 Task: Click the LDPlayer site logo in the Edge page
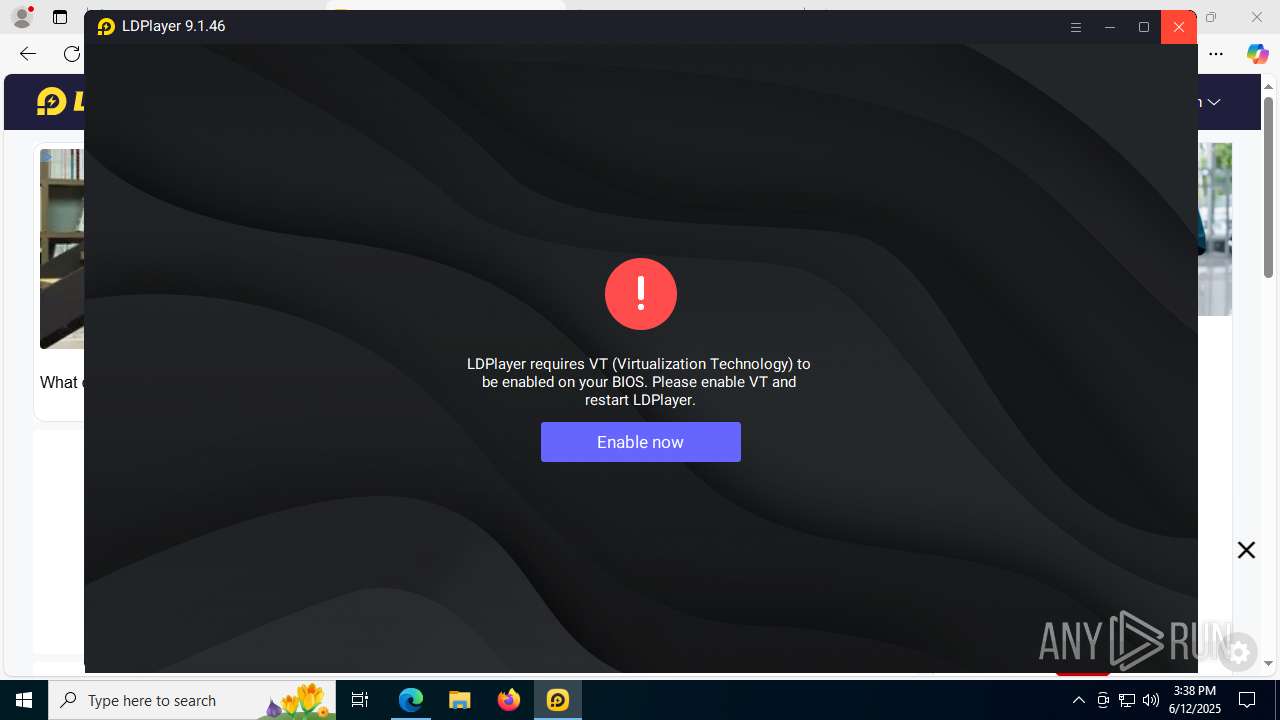click(60, 101)
